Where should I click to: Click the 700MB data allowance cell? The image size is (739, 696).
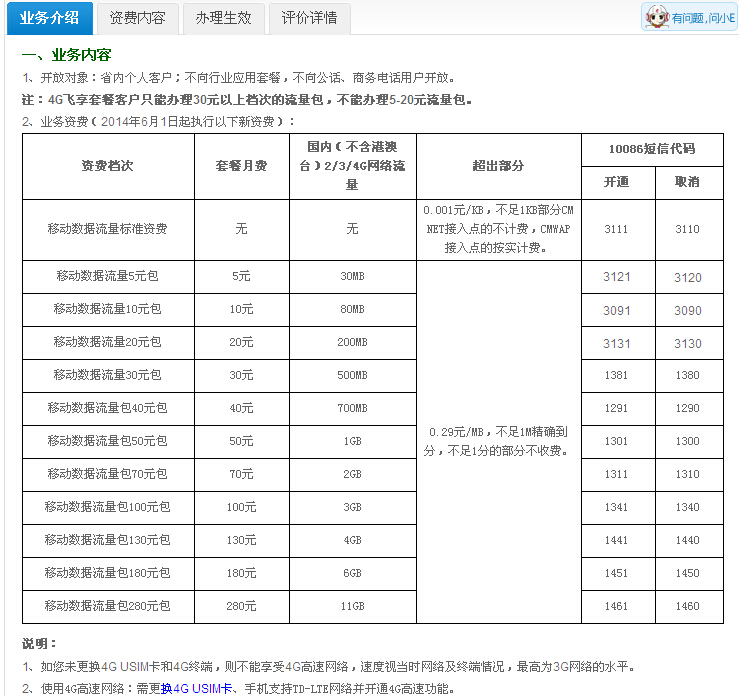353,409
